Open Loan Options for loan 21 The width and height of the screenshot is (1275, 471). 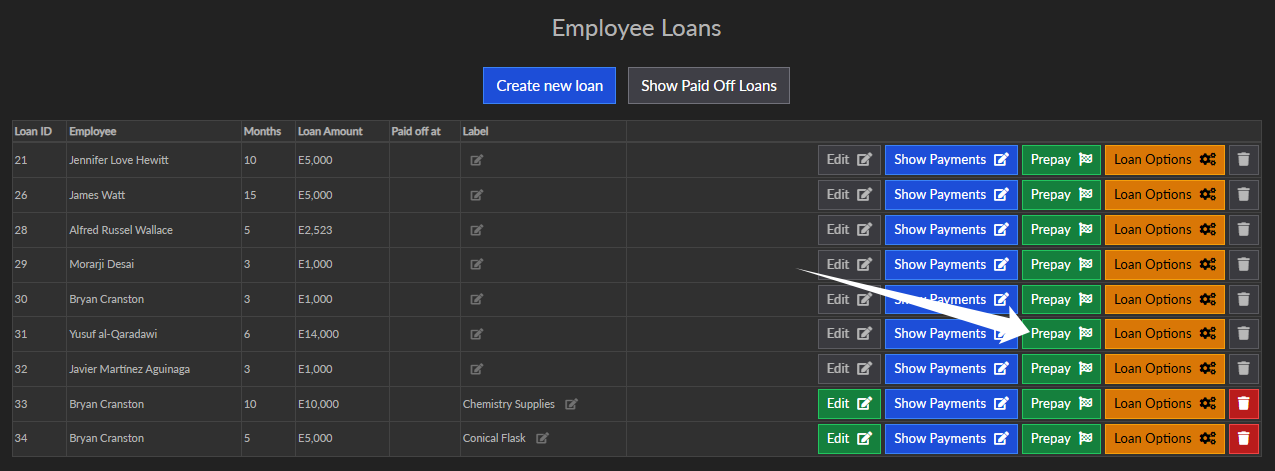1165,160
